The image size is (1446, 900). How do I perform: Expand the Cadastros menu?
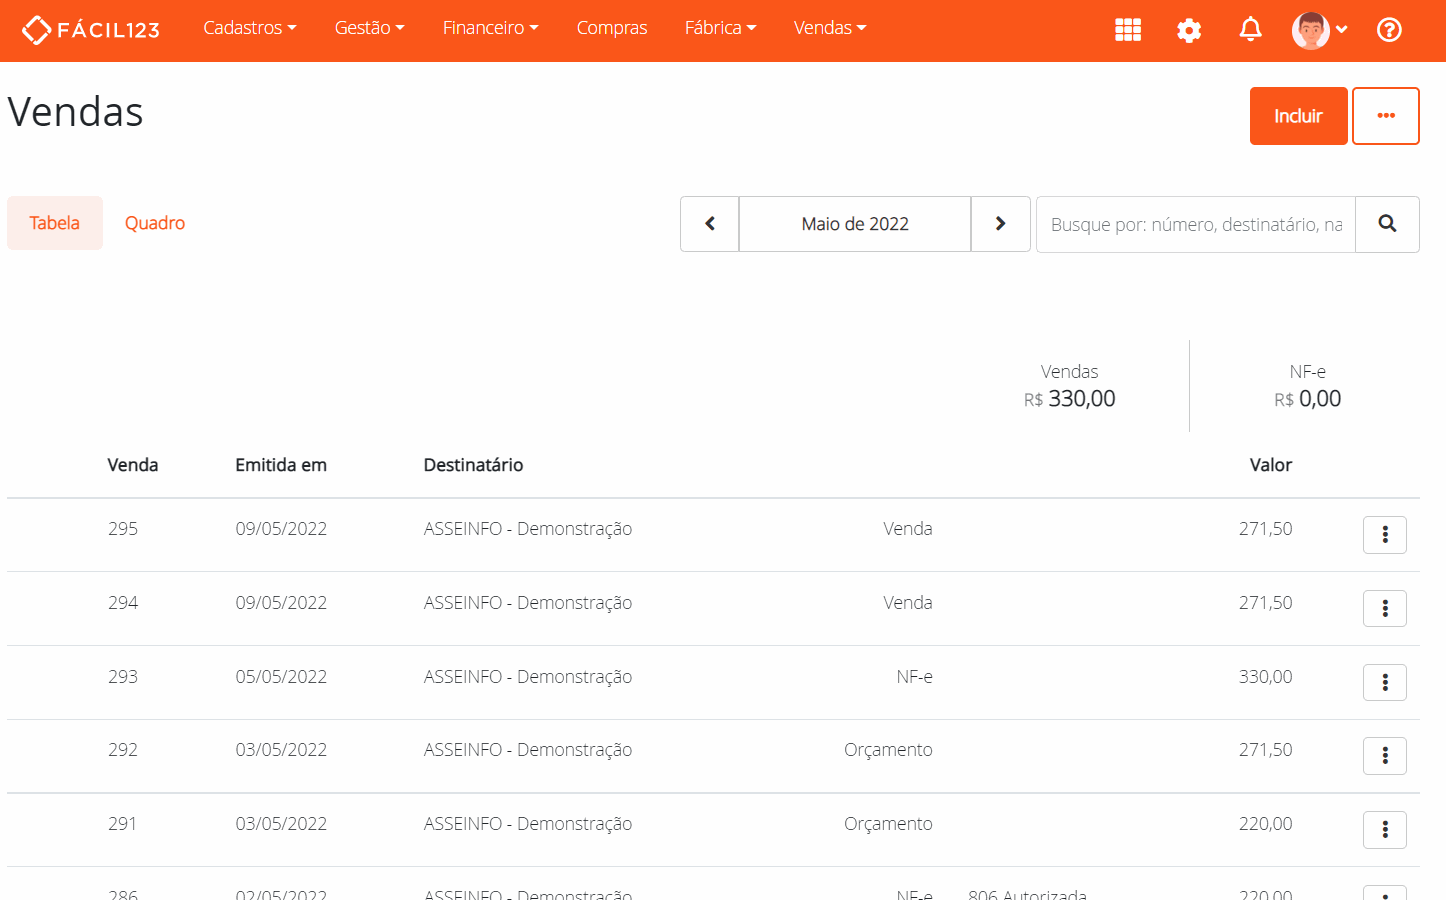click(x=249, y=28)
